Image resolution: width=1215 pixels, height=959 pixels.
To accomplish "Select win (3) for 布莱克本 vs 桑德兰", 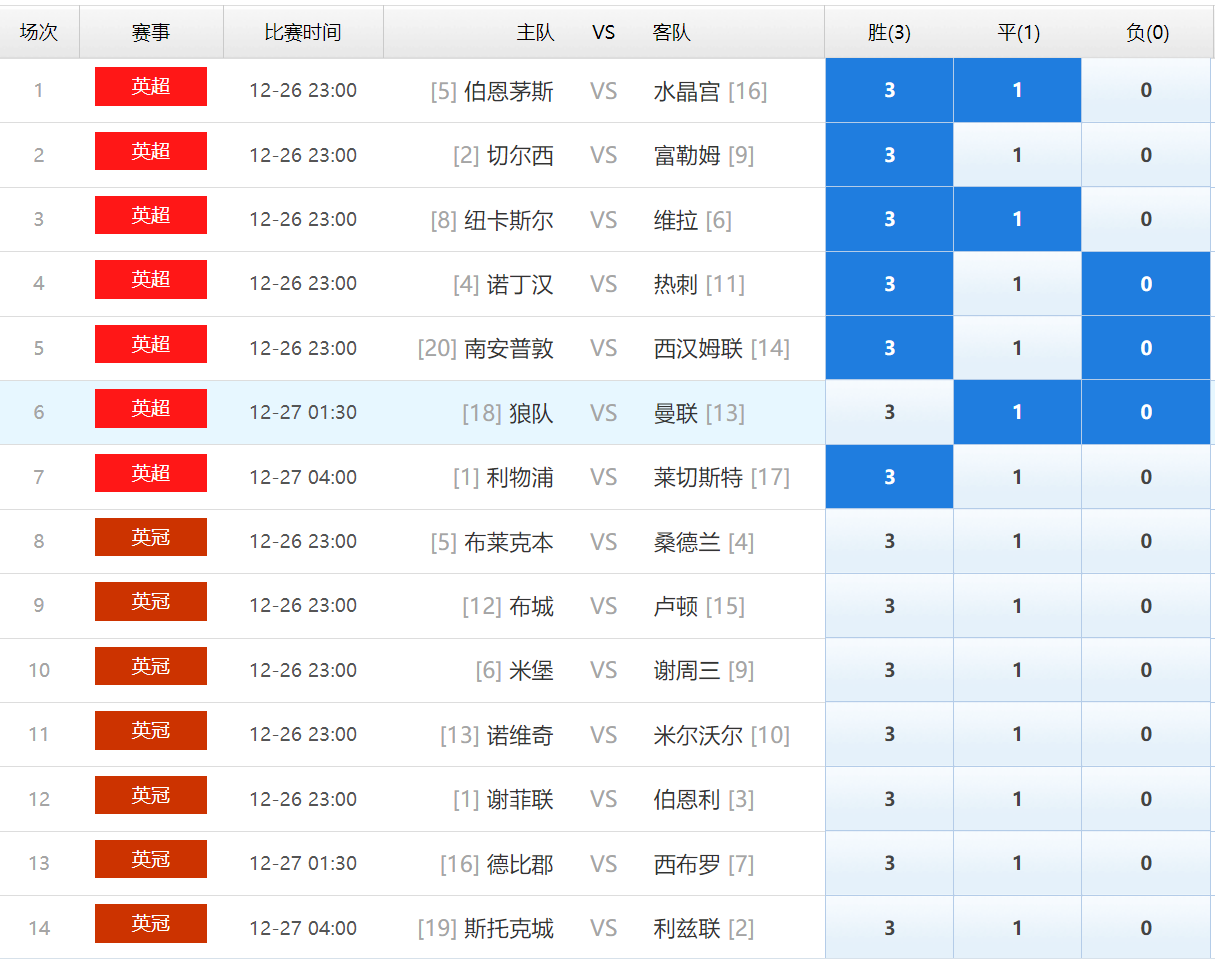I will pyautogui.click(x=889, y=541).
